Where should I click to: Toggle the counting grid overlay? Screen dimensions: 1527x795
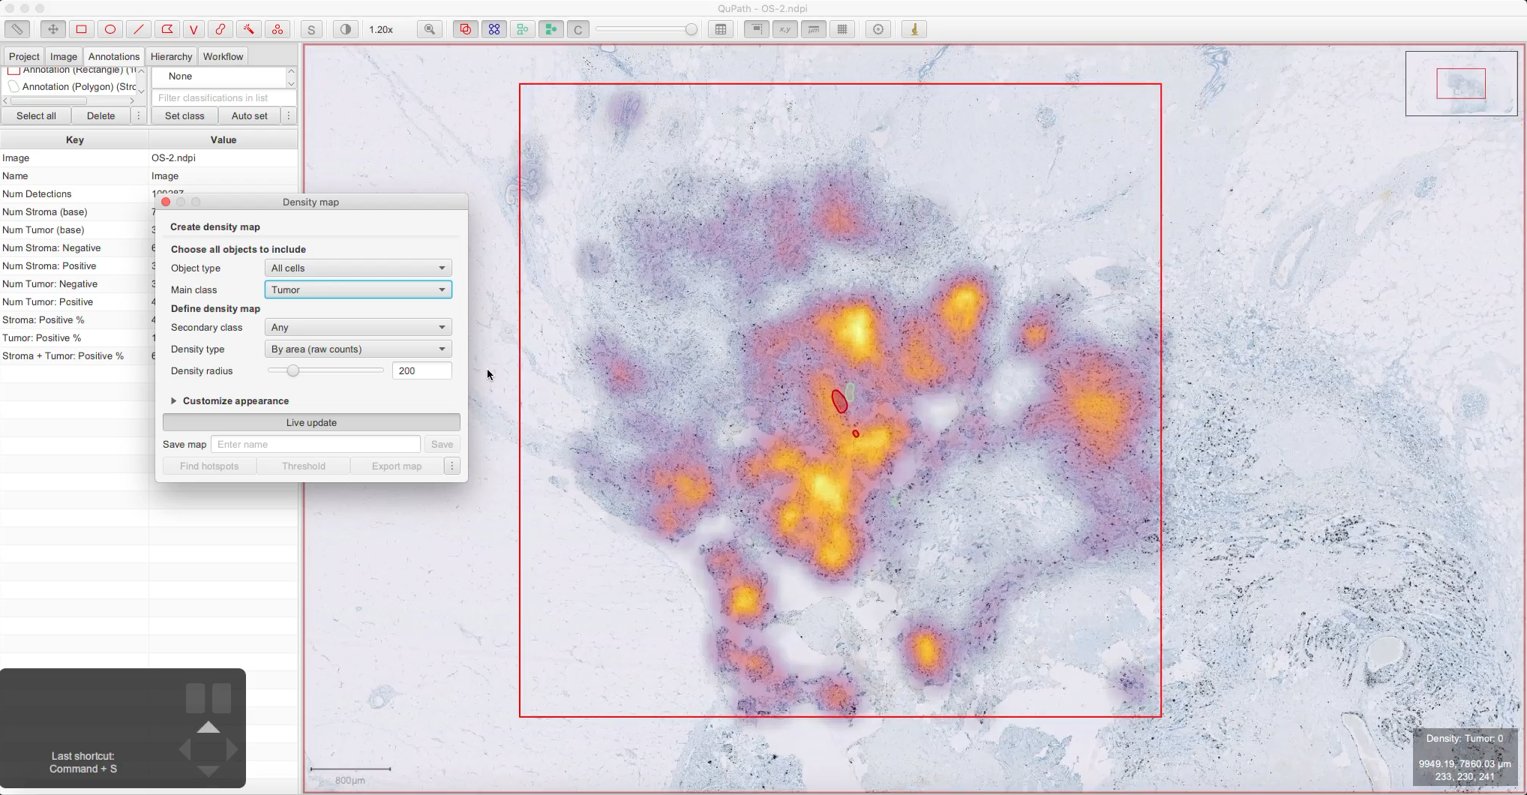(x=842, y=29)
